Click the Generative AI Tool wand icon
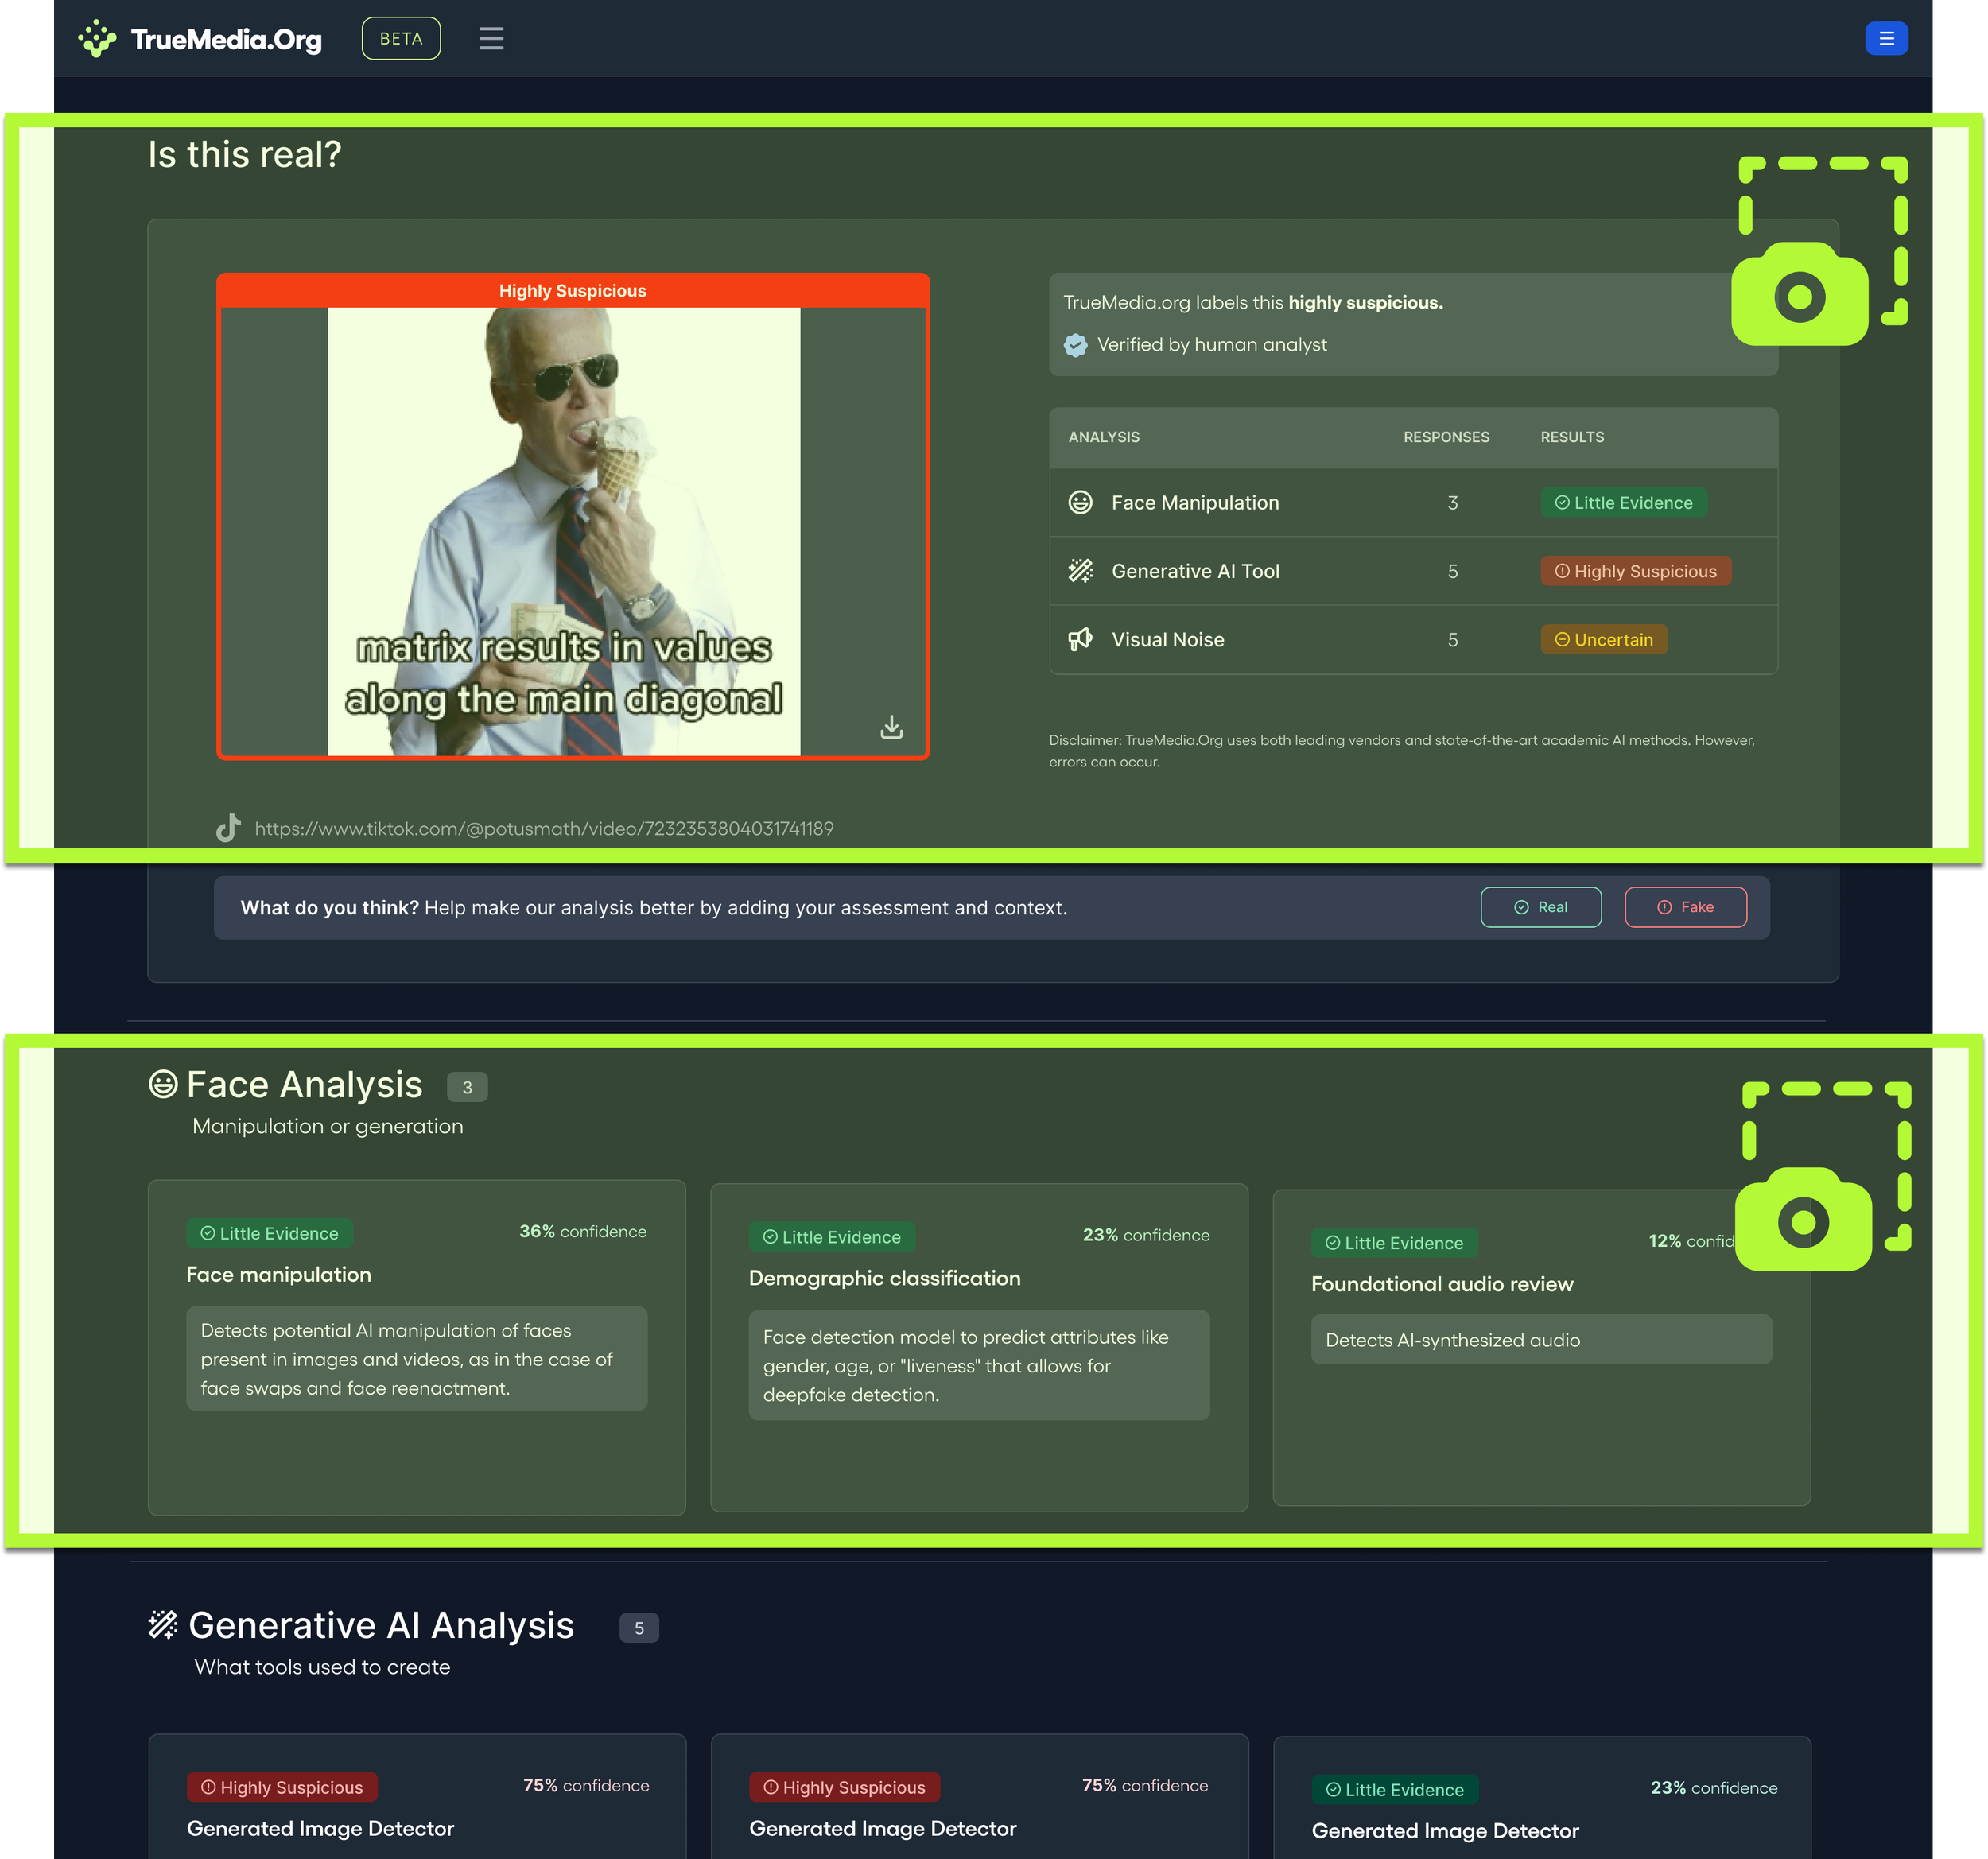This screenshot has width=1988, height=1859. pyautogui.click(x=1080, y=571)
